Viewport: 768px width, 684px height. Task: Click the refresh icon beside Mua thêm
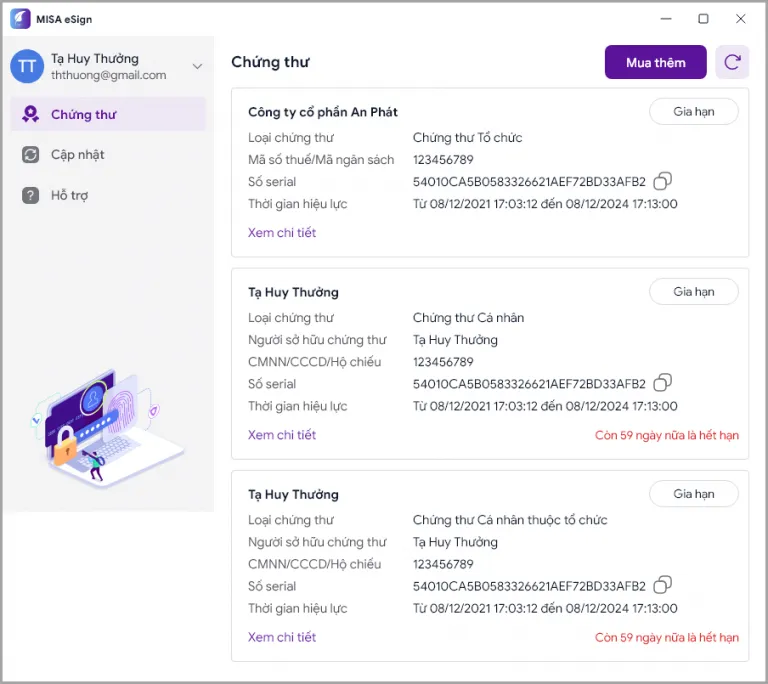coord(732,62)
